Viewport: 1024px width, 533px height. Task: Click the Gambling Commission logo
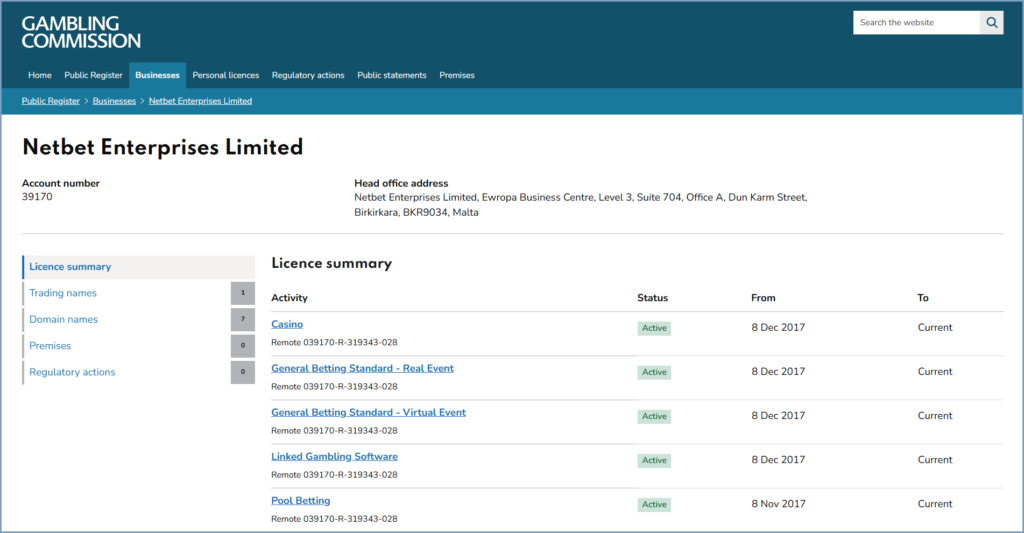click(81, 32)
